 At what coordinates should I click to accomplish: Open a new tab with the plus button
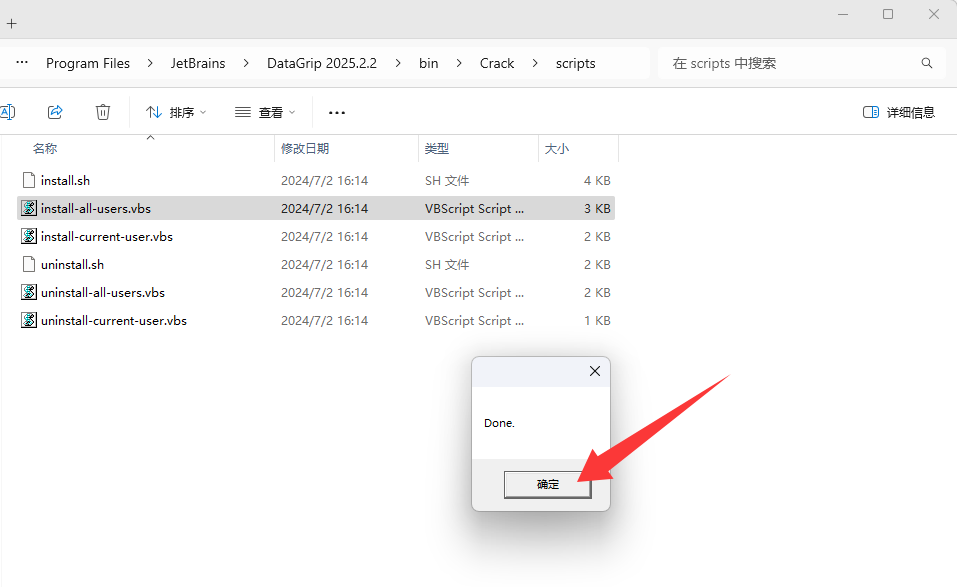[x=12, y=24]
